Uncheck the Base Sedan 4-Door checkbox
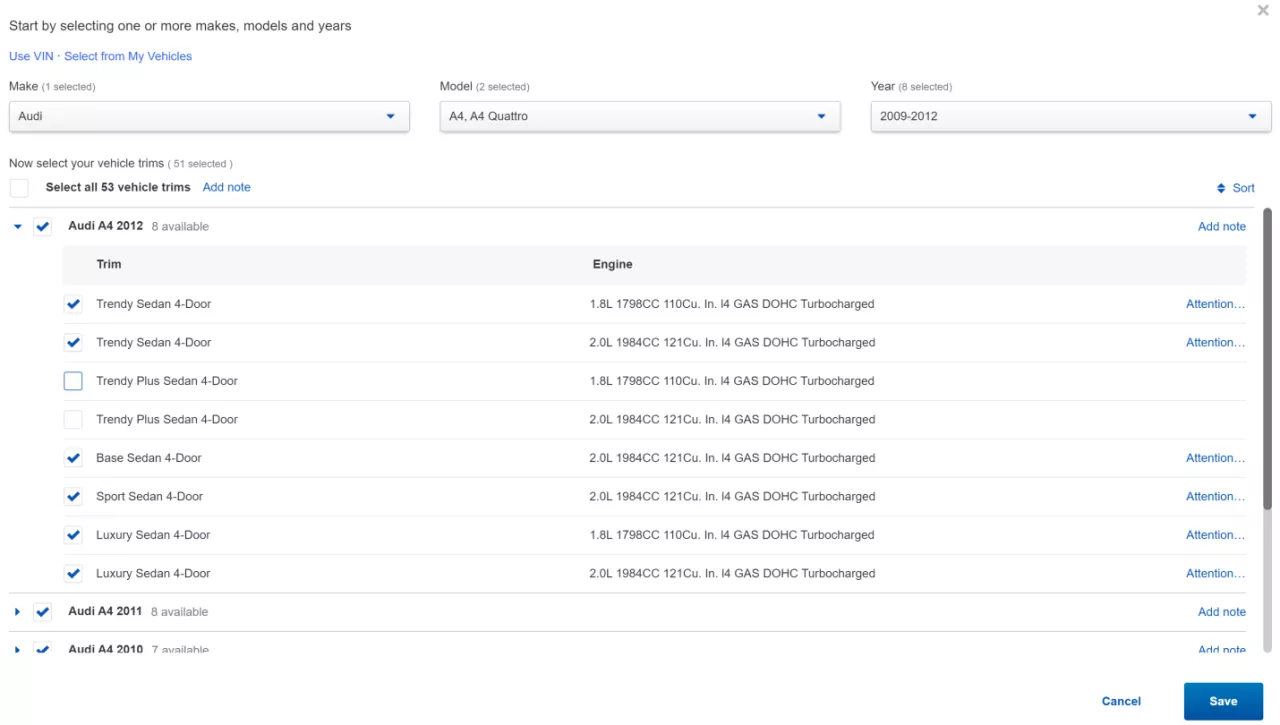Image resolution: width=1280 pixels, height=725 pixels. click(x=73, y=458)
